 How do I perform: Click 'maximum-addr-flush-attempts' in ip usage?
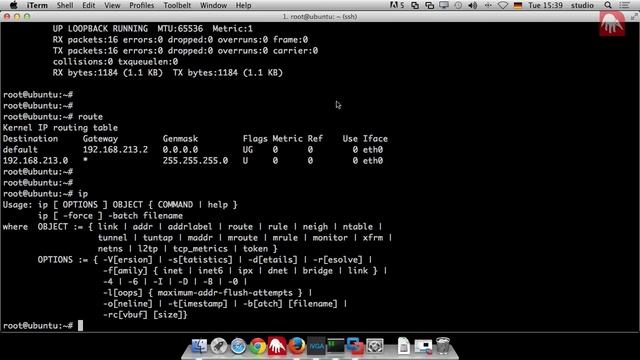(x=225, y=293)
